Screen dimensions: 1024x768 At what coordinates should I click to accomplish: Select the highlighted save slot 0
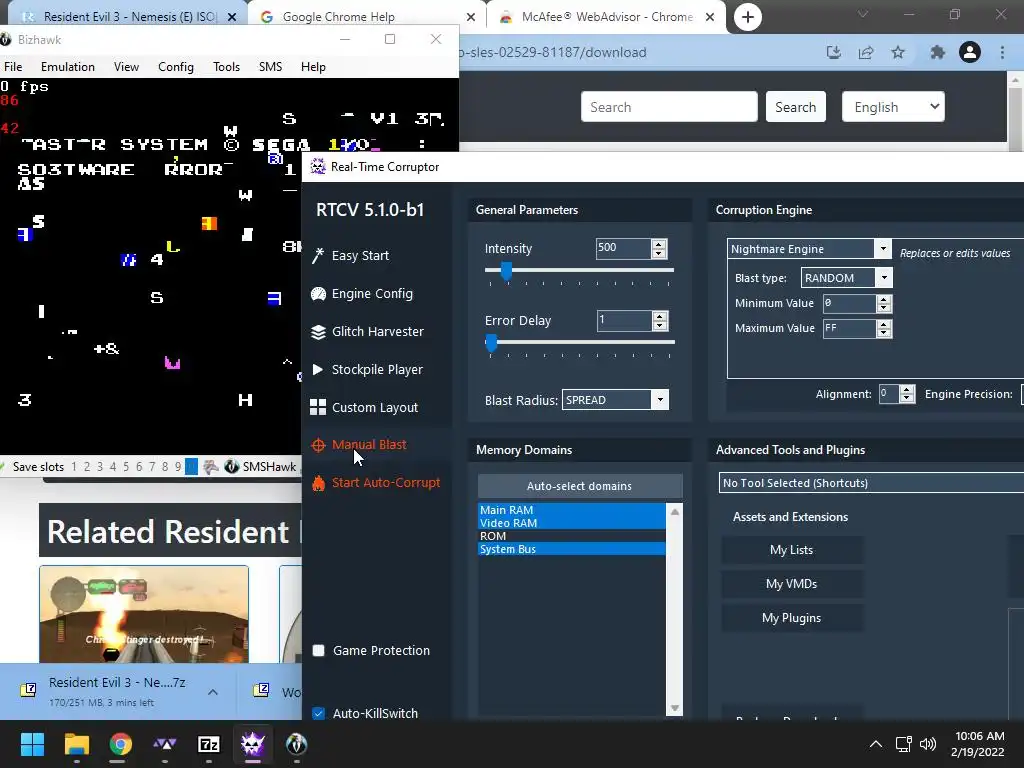point(191,466)
